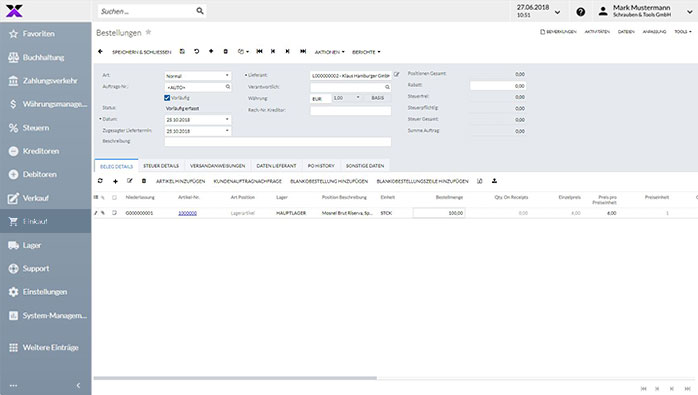Open the Versandanweisungen tab
The image size is (698, 395).
[218, 166]
